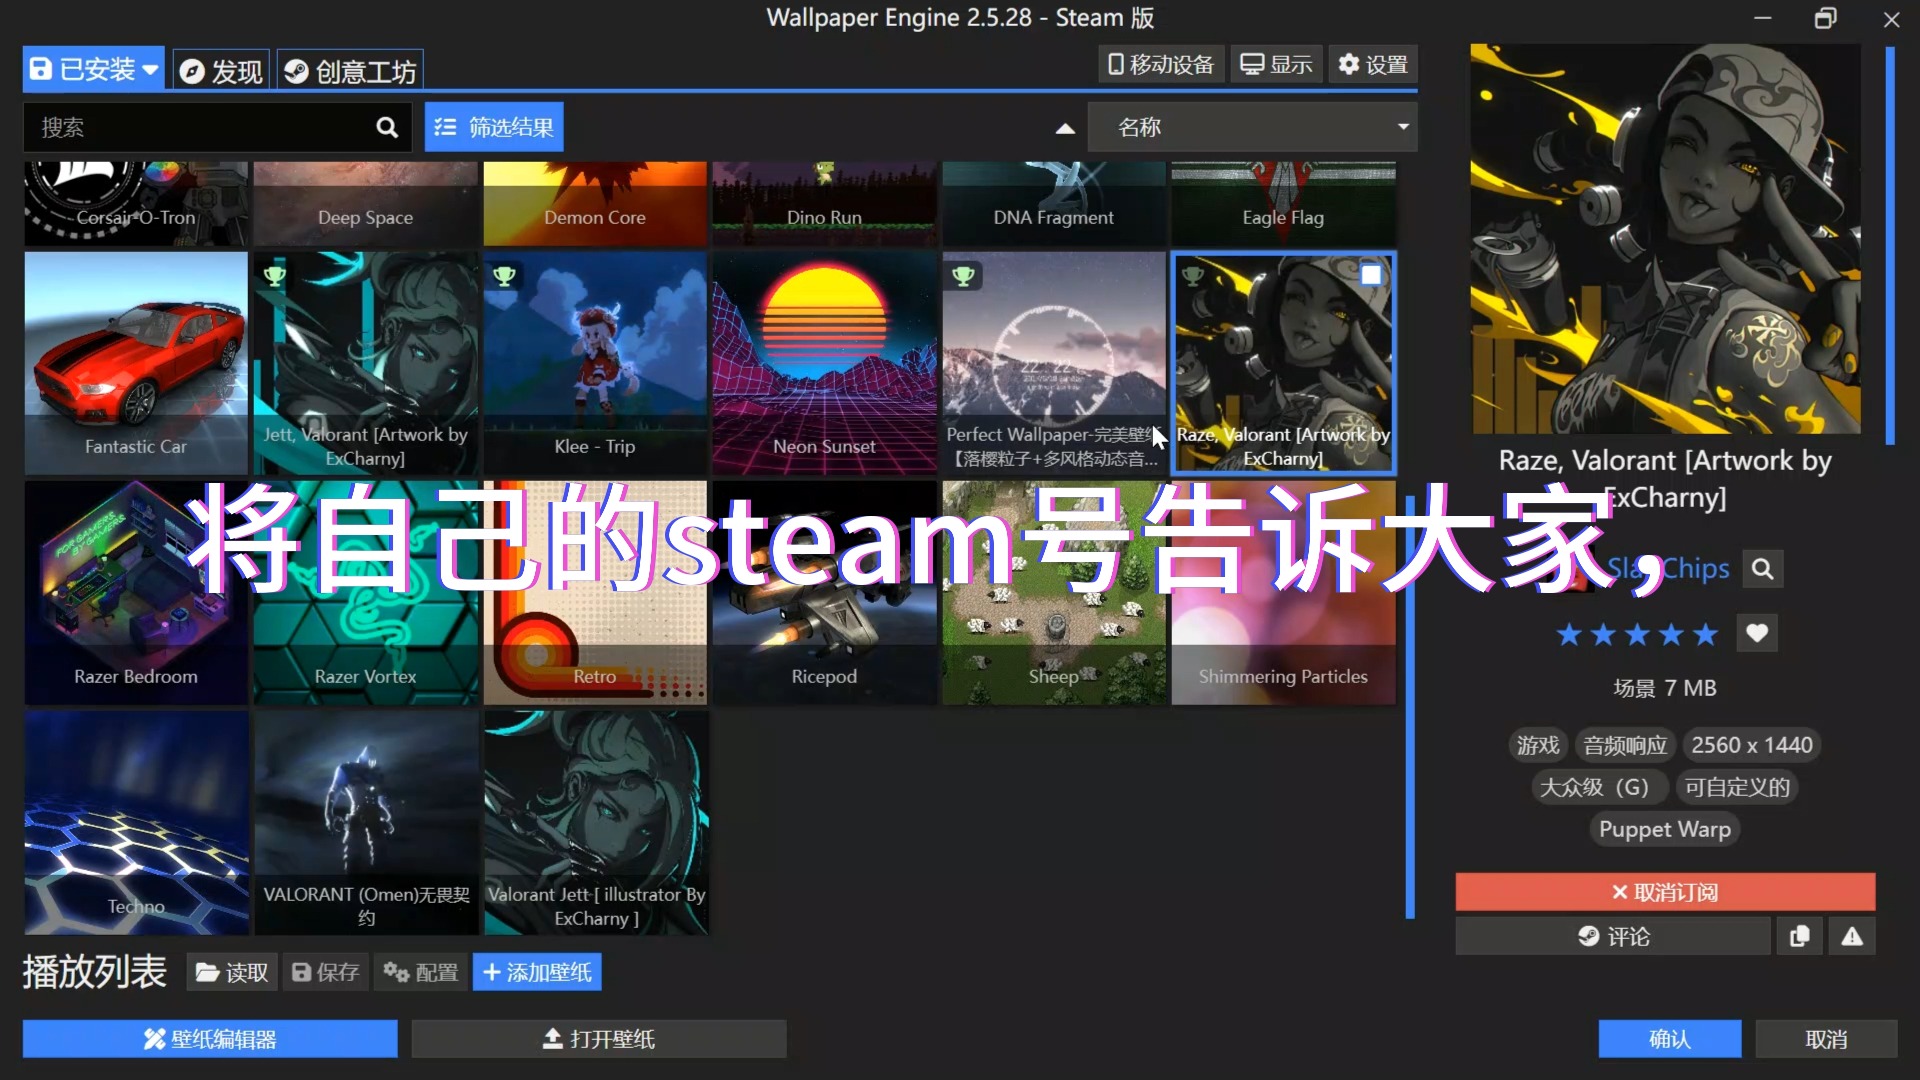
Task: Switch to the 创意工坊 tab
Action: (x=350, y=71)
